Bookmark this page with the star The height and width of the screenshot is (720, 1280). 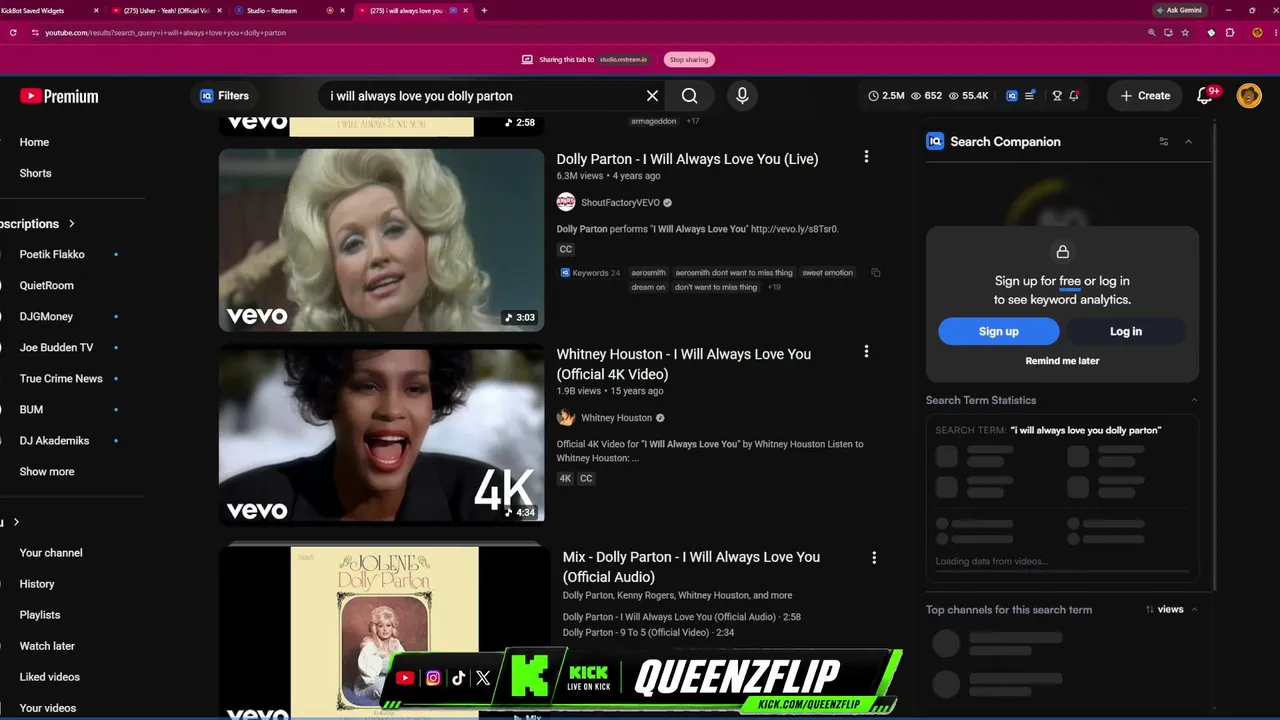tap(1185, 33)
